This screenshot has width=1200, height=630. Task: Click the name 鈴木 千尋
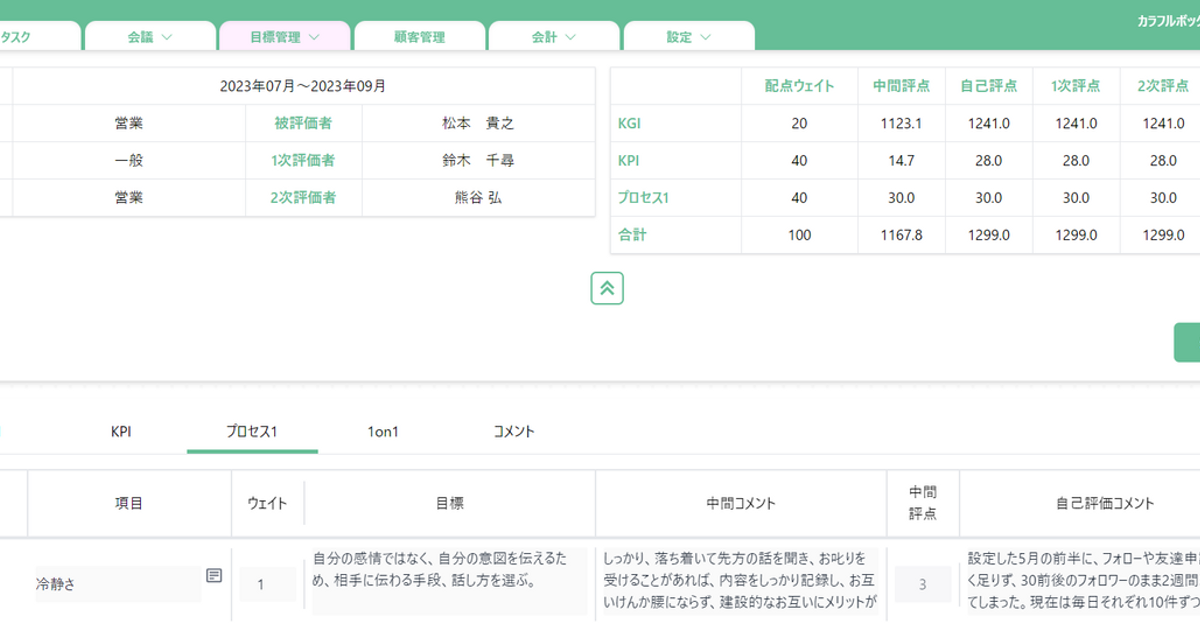(478, 160)
